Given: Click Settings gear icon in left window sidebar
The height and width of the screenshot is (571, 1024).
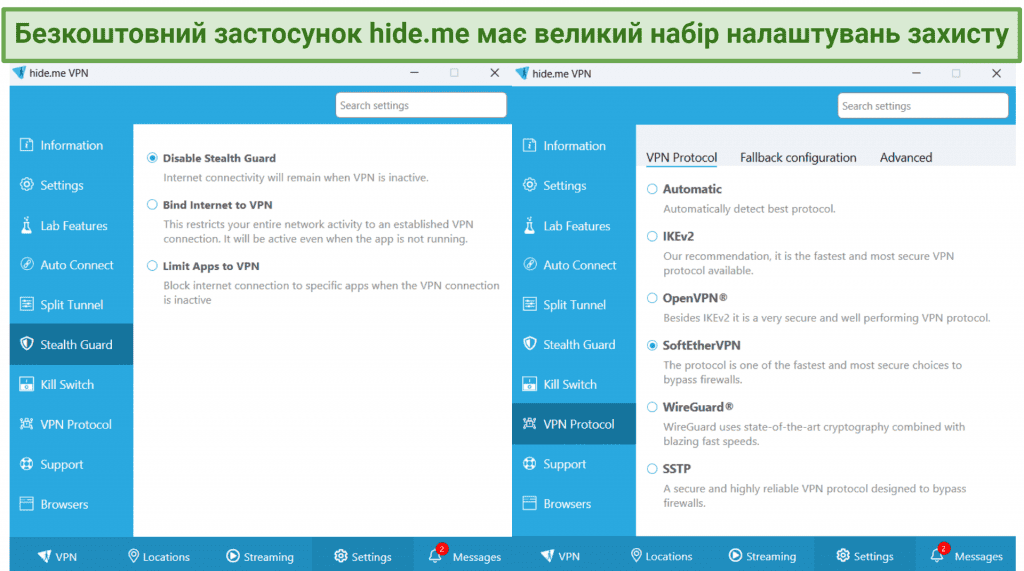Looking at the screenshot, I should pyautogui.click(x=26, y=185).
